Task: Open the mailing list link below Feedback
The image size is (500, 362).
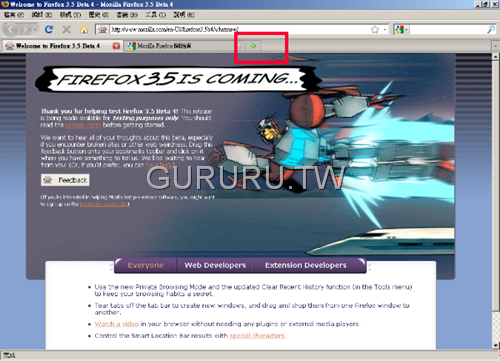Action: (x=103, y=204)
